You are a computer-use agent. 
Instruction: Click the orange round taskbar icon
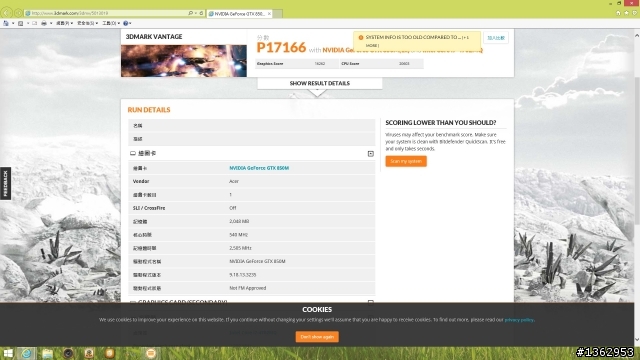point(151,353)
